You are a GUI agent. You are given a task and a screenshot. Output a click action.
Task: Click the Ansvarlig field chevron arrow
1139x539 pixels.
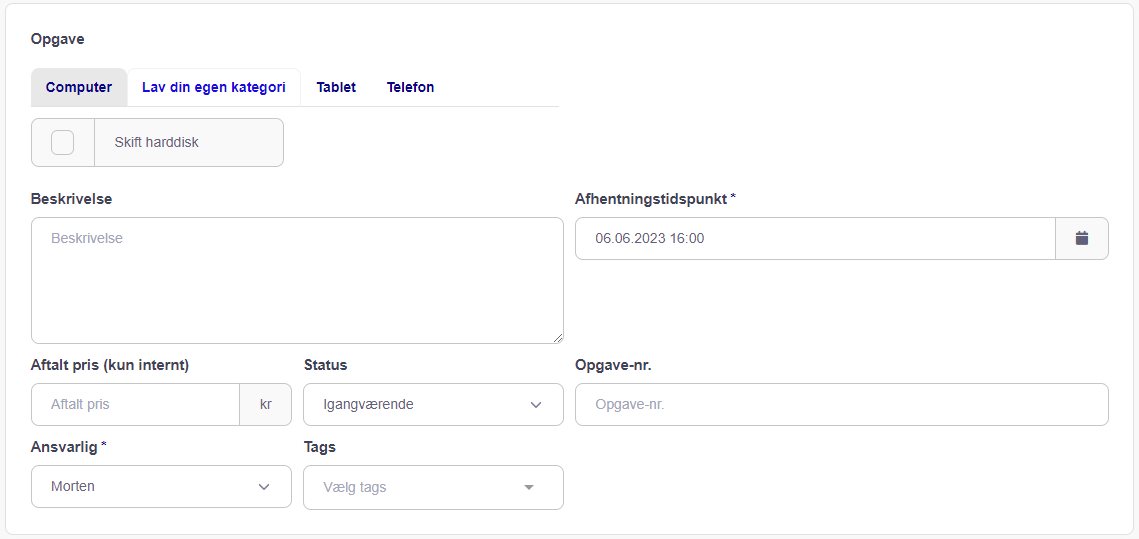click(x=264, y=487)
